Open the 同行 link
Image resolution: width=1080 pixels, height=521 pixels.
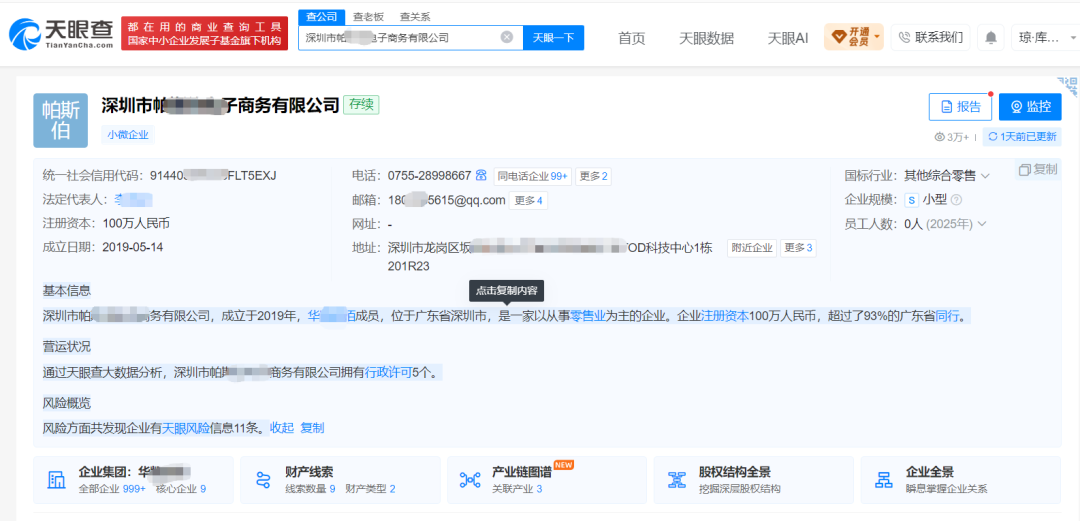947,316
